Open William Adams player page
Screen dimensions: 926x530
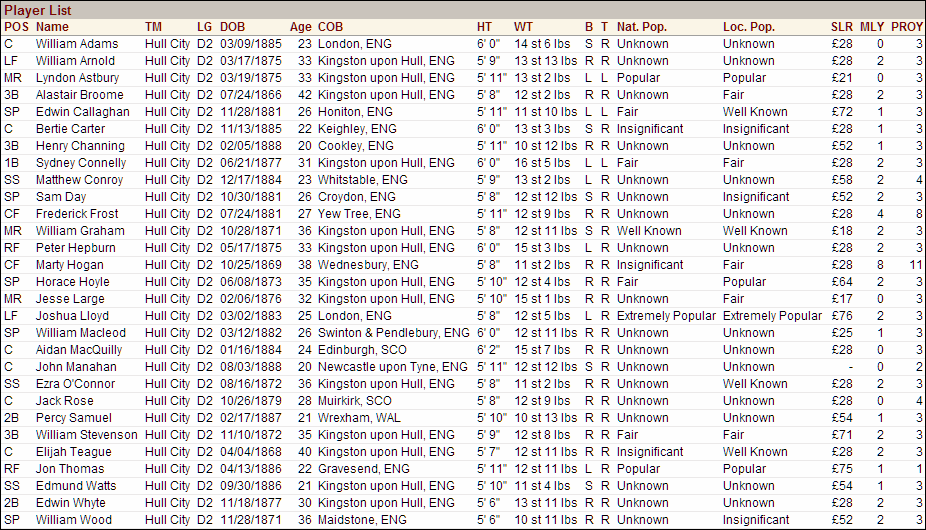point(76,44)
